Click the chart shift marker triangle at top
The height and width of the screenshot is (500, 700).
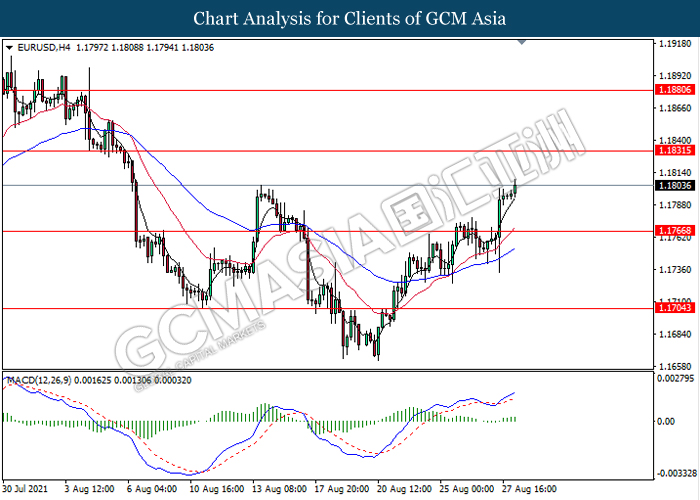point(522,42)
